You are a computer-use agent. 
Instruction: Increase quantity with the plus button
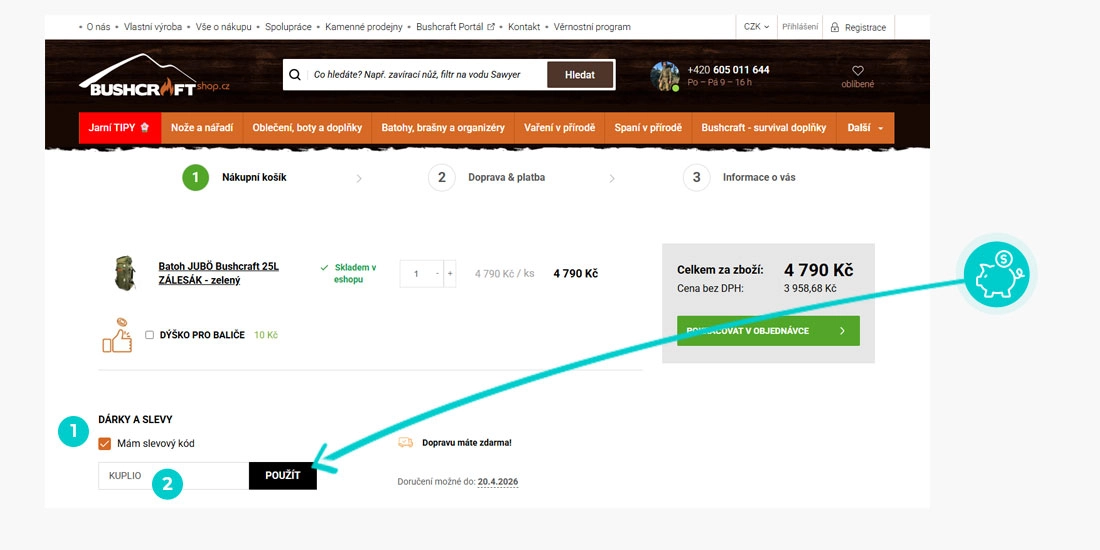[x=450, y=274]
